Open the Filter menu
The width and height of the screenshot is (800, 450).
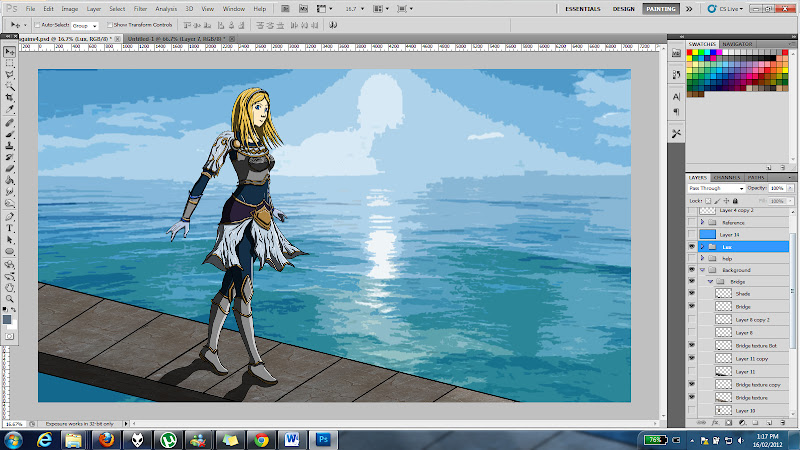click(140, 8)
